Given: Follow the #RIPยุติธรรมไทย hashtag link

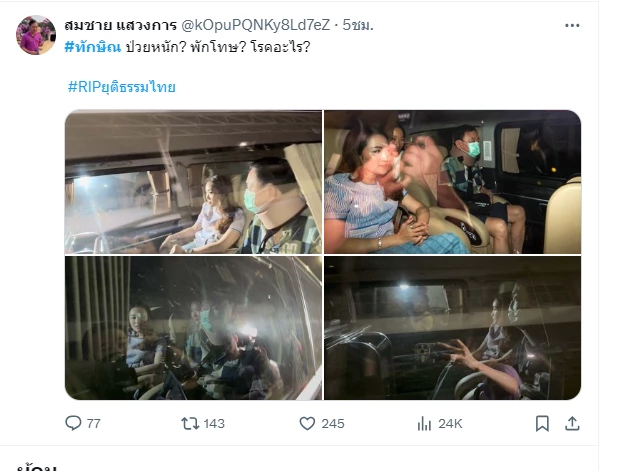Looking at the screenshot, I should point(121,87).
